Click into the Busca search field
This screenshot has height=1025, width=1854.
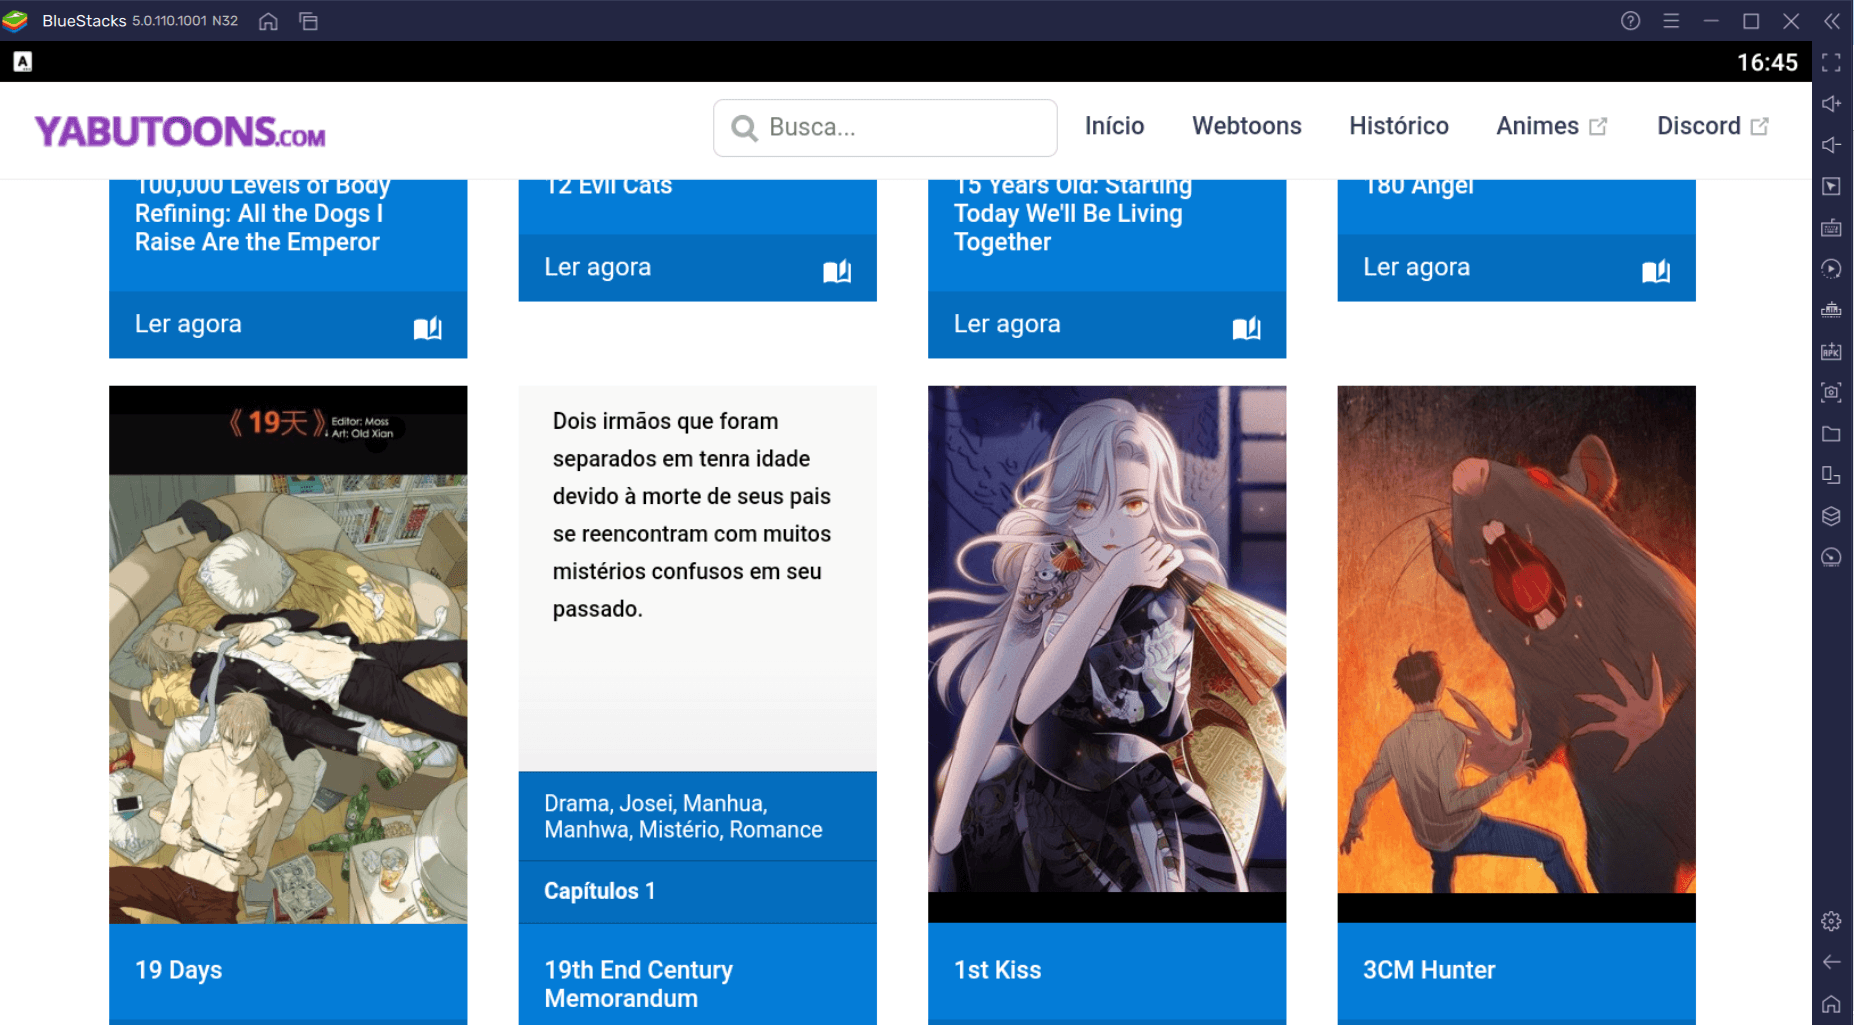tap(885, 128)
